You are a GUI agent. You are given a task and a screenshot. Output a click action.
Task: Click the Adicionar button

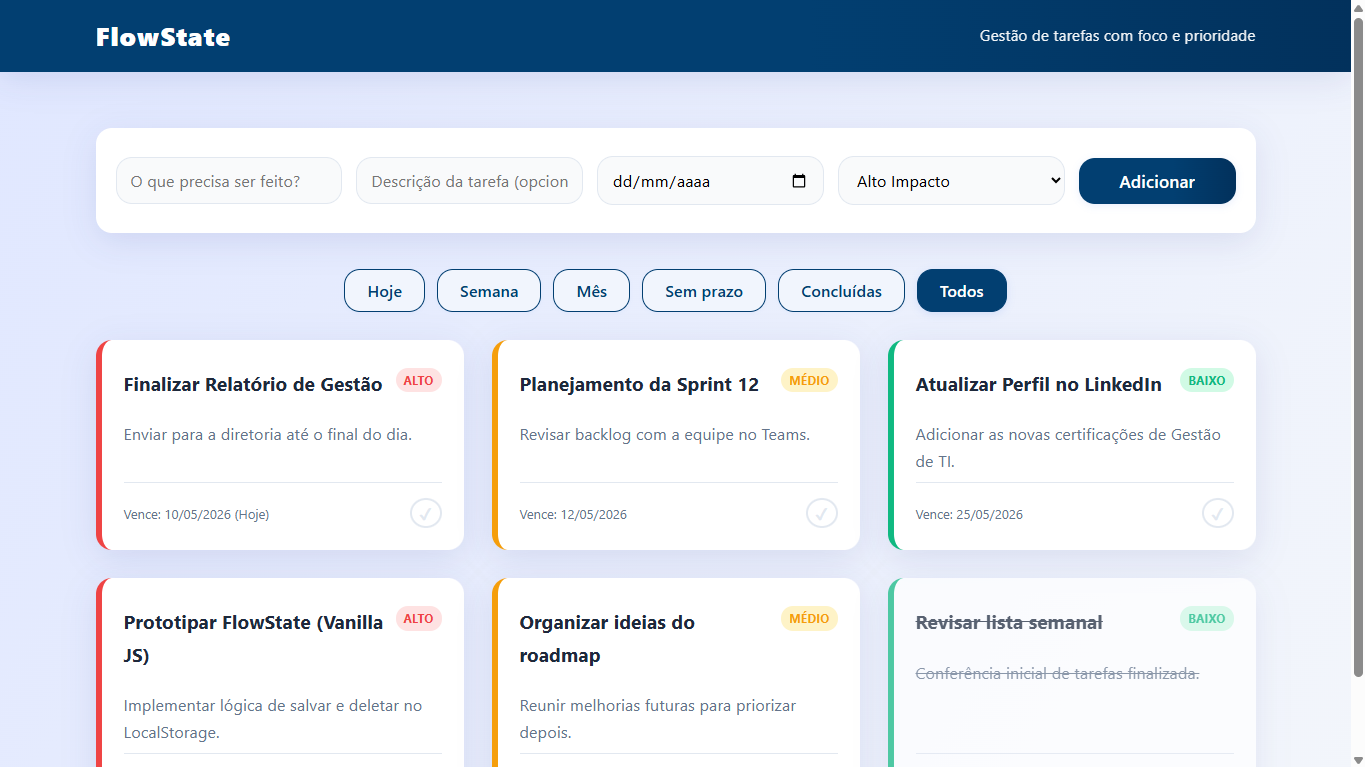click(x=1157, y=181)
